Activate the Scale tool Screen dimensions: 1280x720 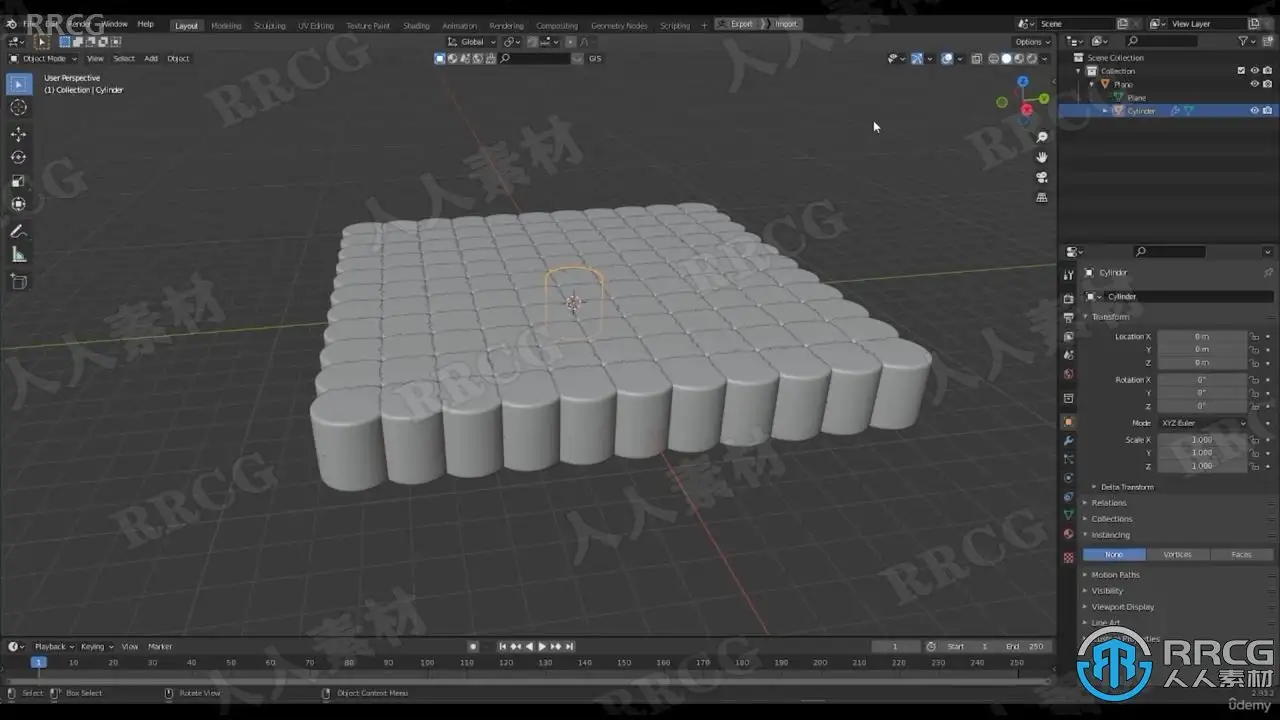[x=18, y=181]
